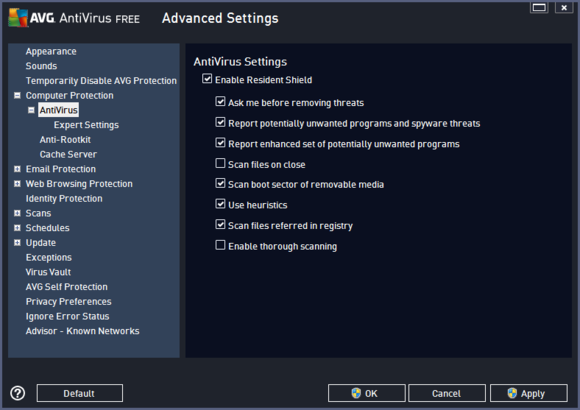Select Update in the tree

41,243
